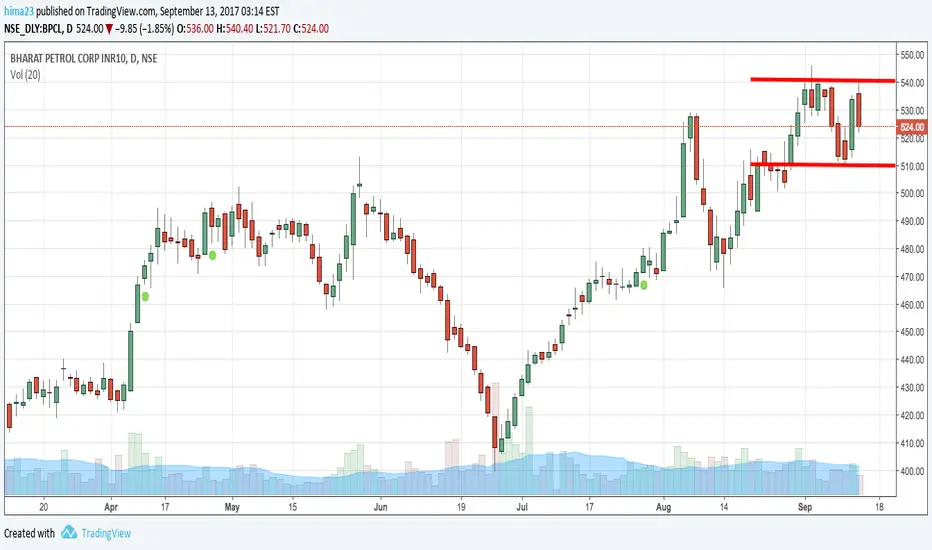Click the 530.00 price axis label

(x=912, y=111)
